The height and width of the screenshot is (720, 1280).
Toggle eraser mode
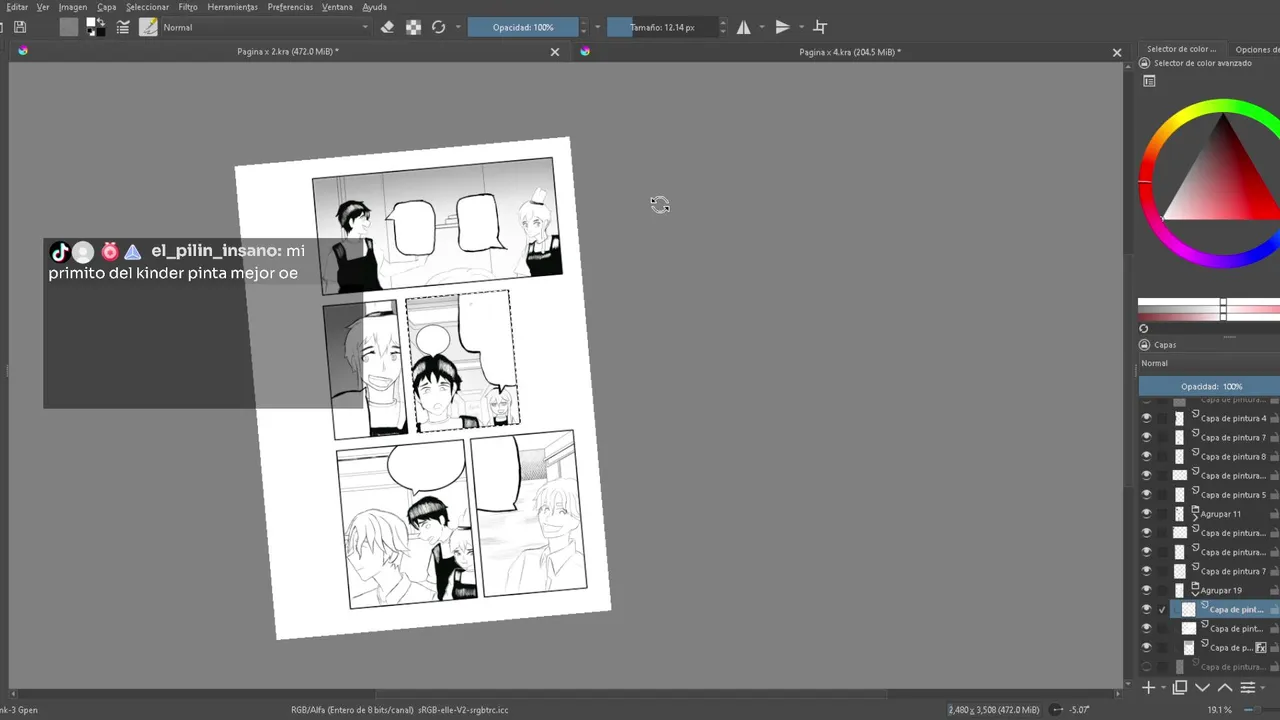[x=388, y=27]
